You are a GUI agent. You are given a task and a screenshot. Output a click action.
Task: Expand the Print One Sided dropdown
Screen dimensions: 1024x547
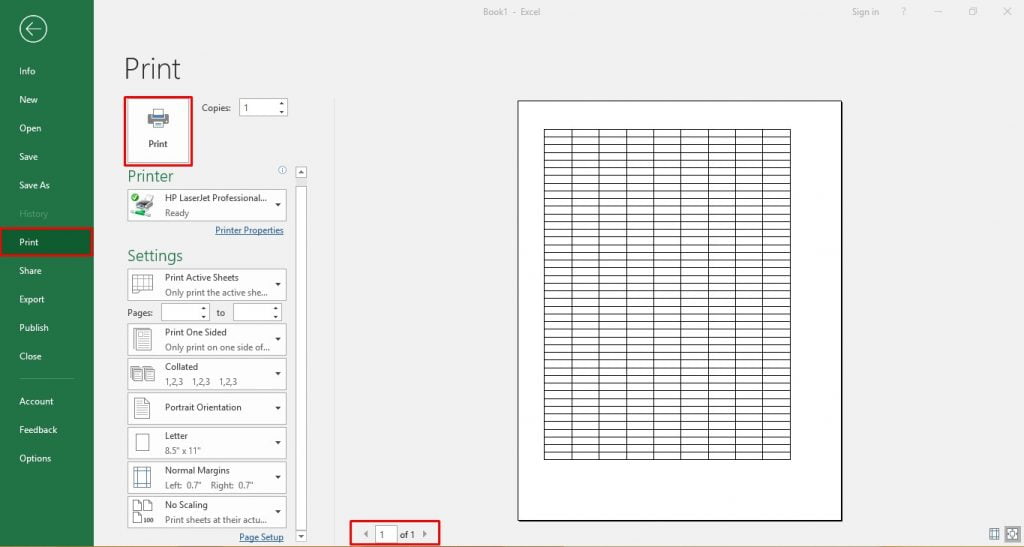[206, 339]
